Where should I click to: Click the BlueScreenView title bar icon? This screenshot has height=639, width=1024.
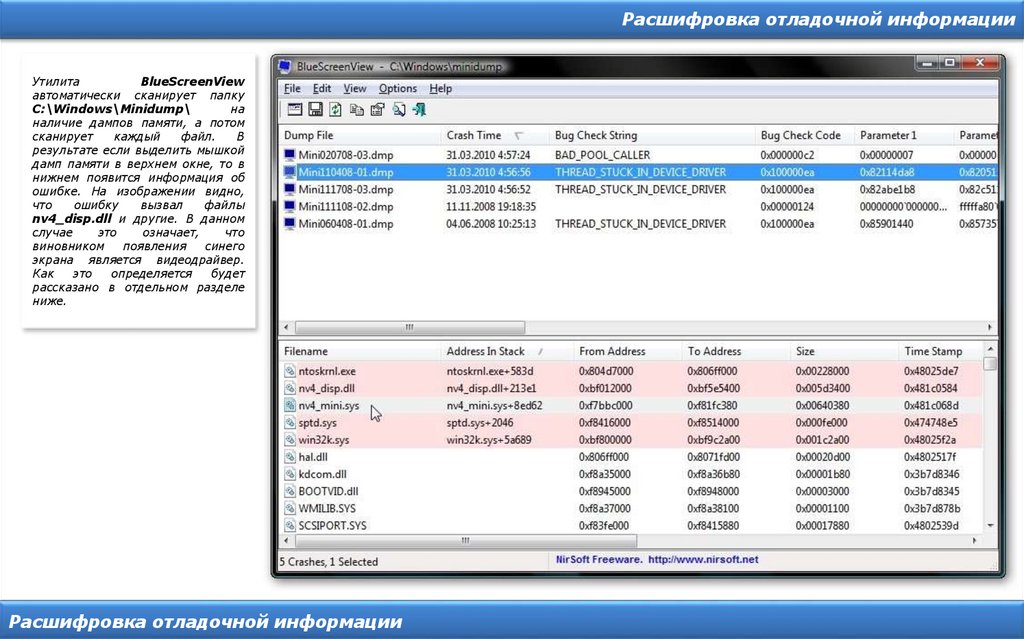point(285,67)
